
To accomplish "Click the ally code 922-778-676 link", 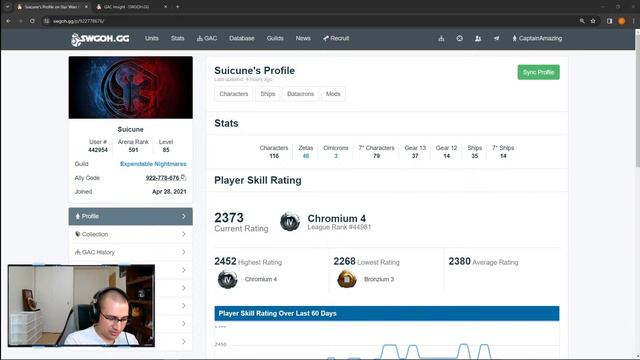I will [162, 178].
